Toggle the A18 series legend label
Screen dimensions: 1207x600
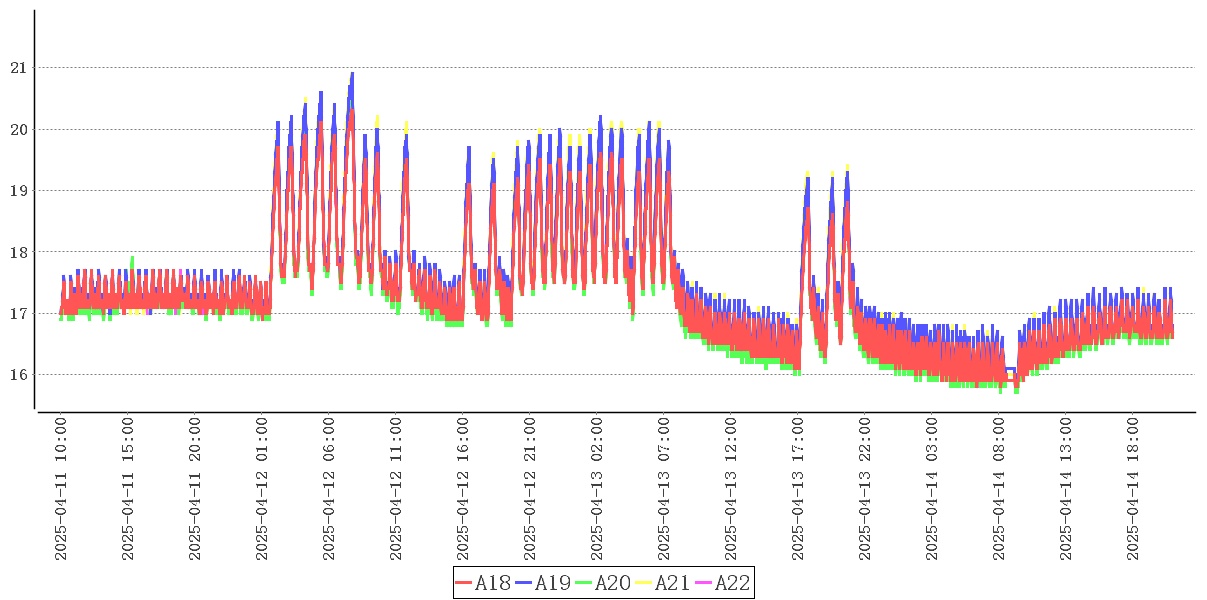coord(493,583)
